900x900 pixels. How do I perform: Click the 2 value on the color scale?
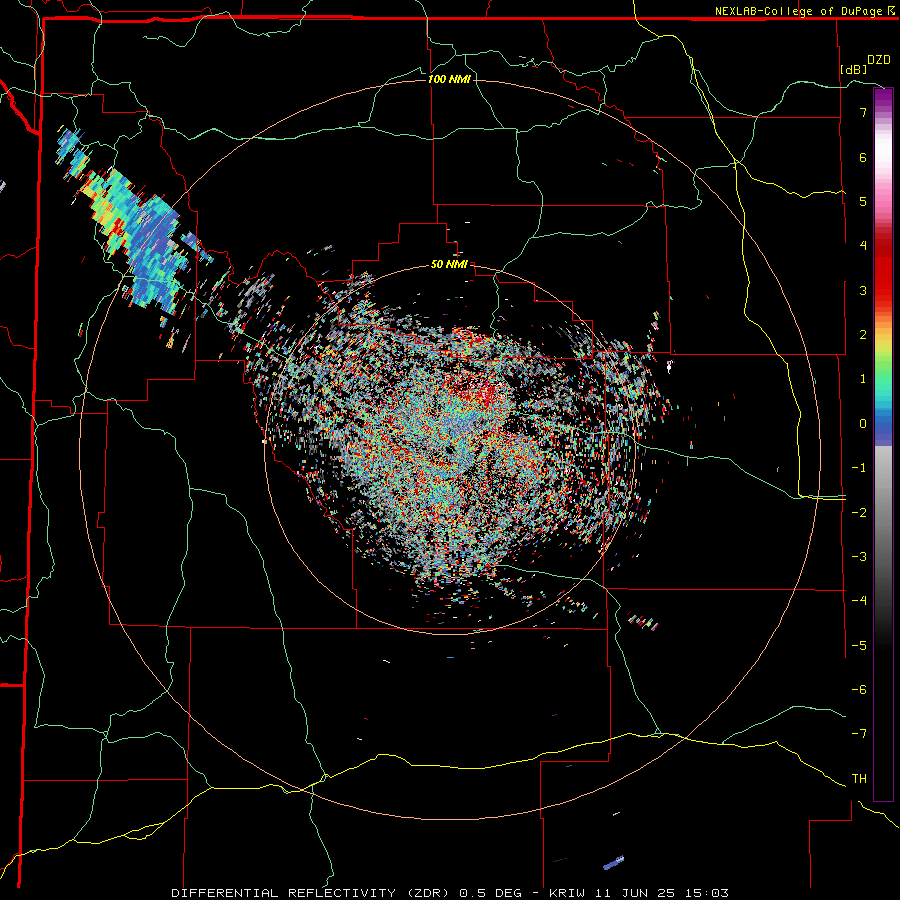(x=863, y=335)
